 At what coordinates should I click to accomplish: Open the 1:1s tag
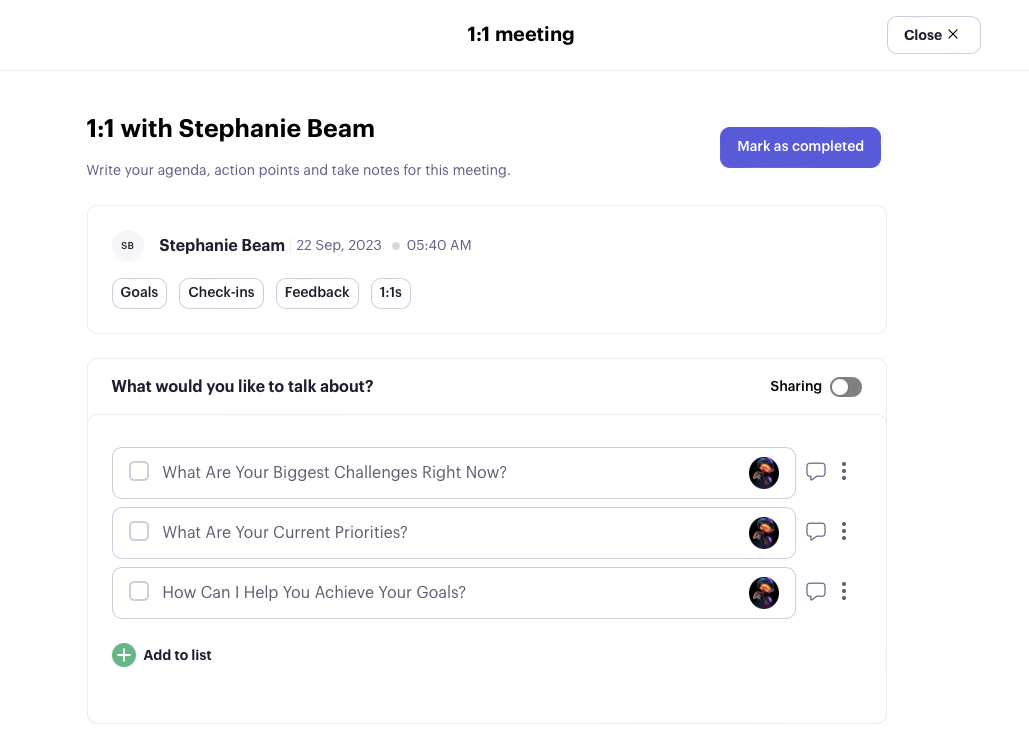[x=390, y=293]
